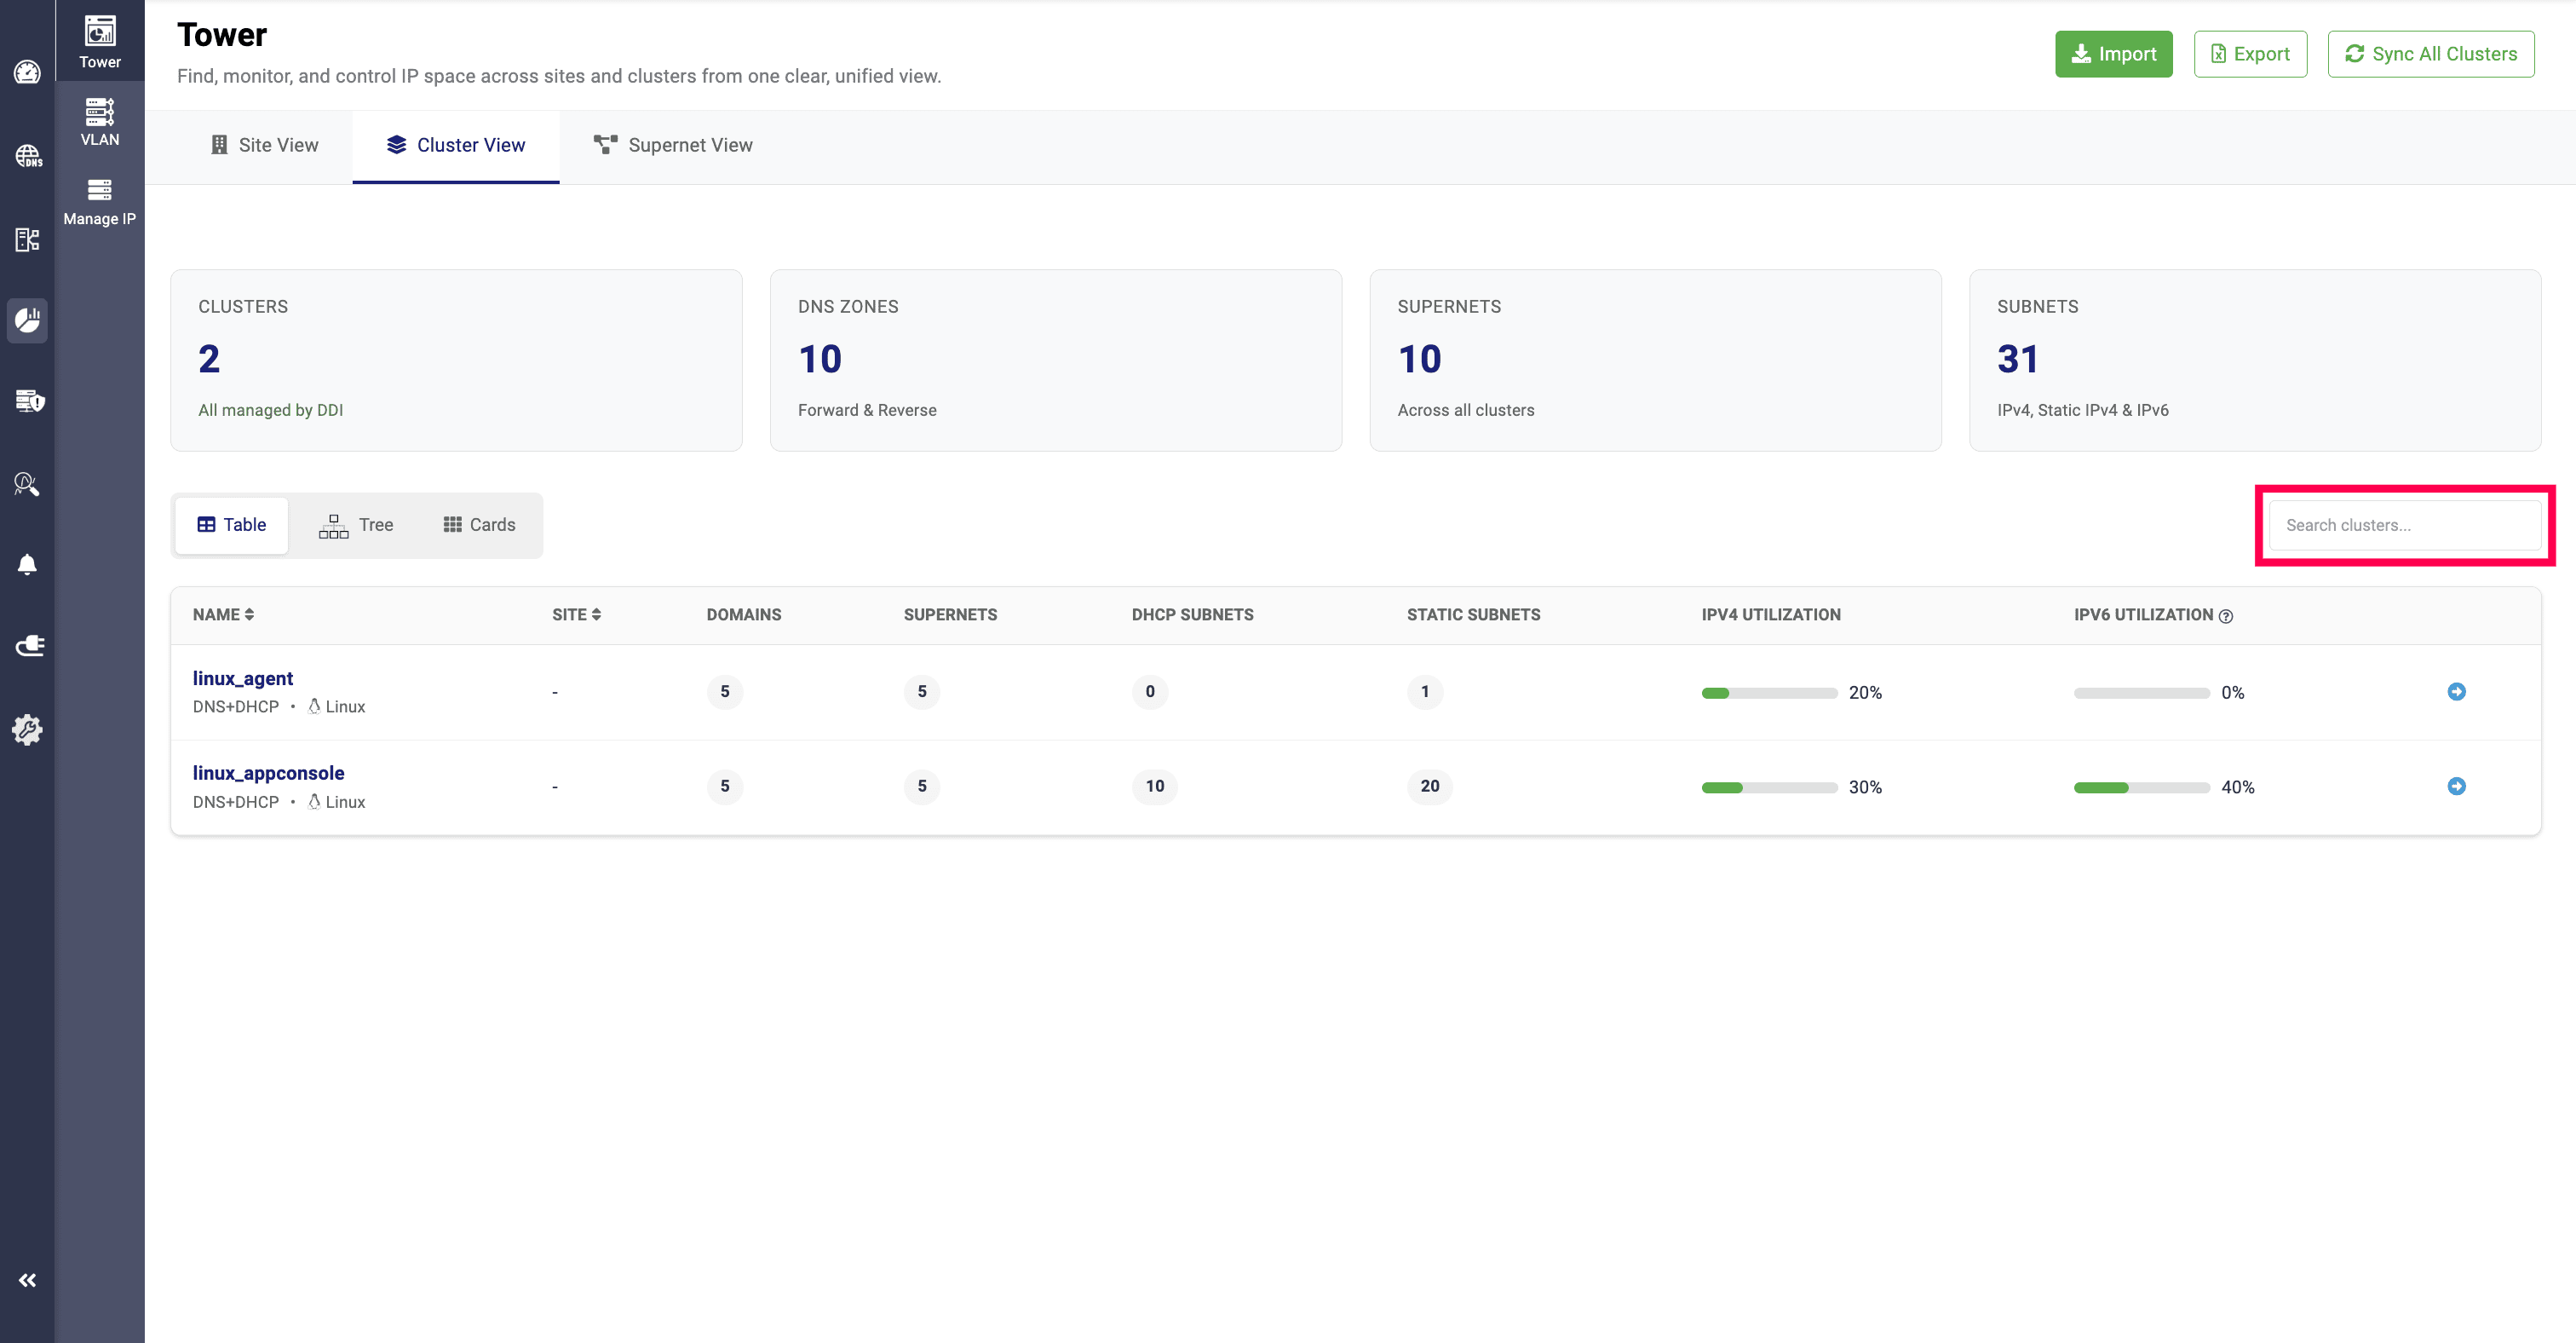Sort table by SITE column

pyautogui.click(x=576, y=614)
